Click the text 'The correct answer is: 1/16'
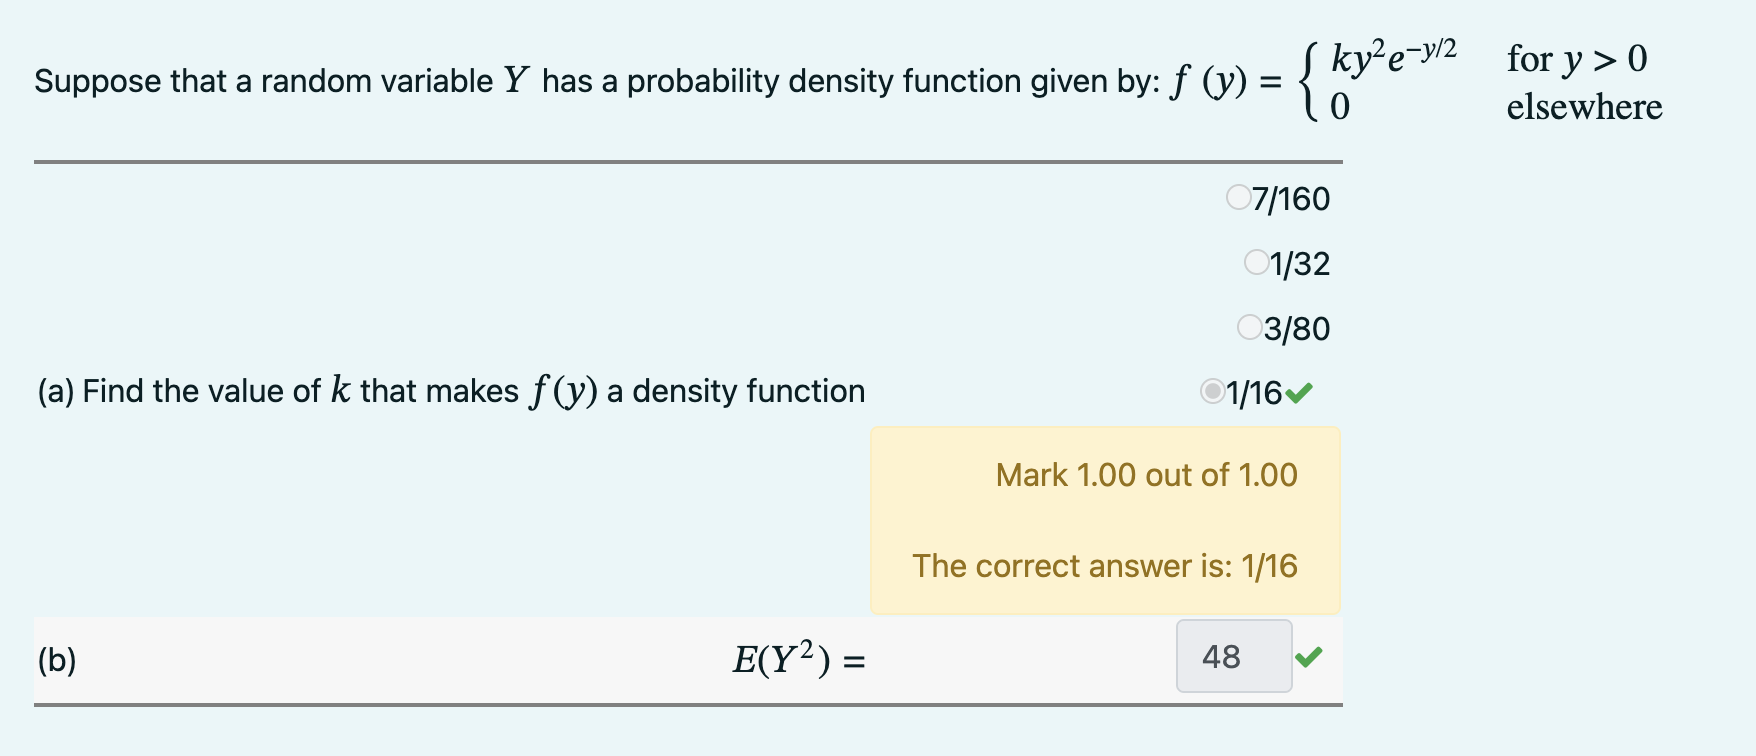Image resolution: width=1756 pixels, height=756 pixels. pyautogui.click(x=1104, y=566)
